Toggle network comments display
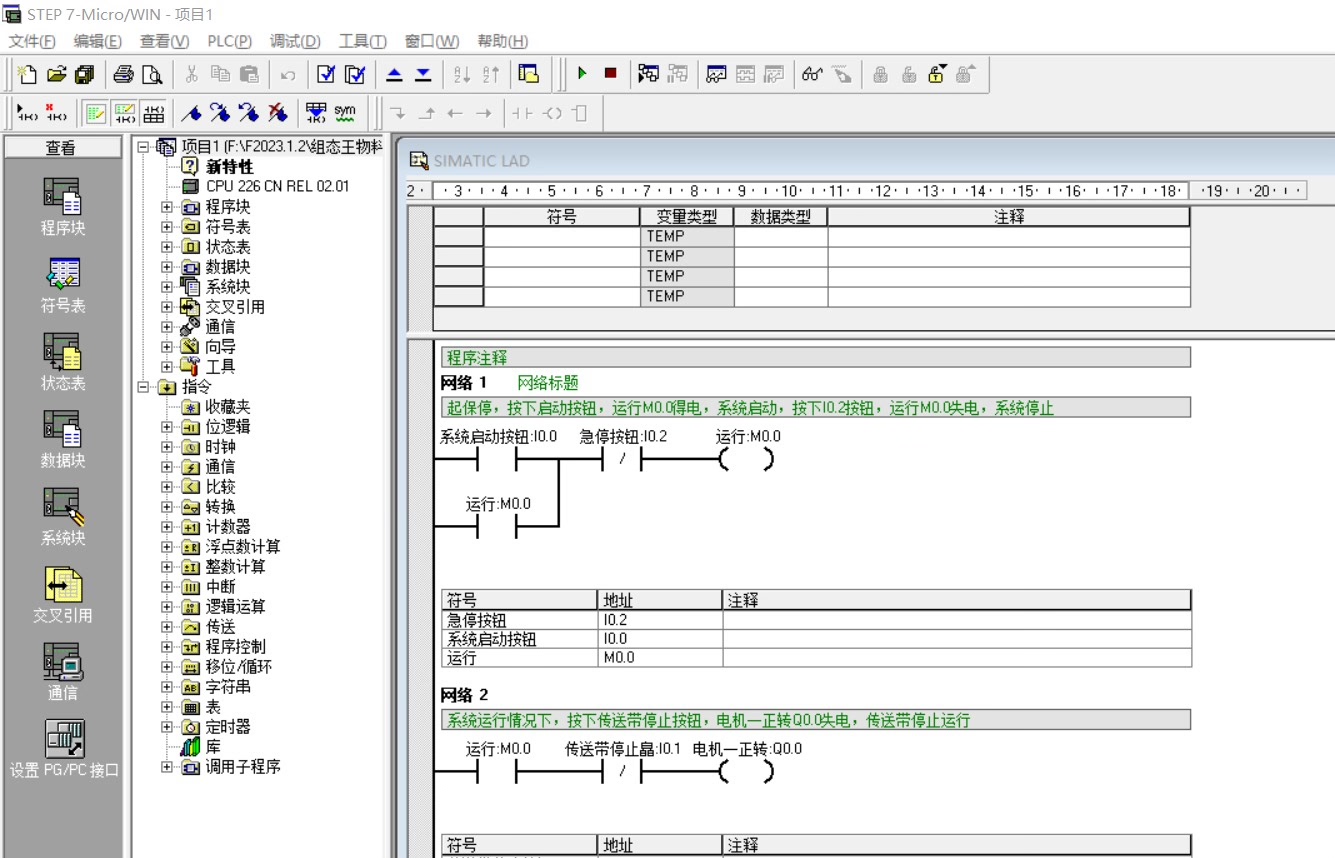 125,113
